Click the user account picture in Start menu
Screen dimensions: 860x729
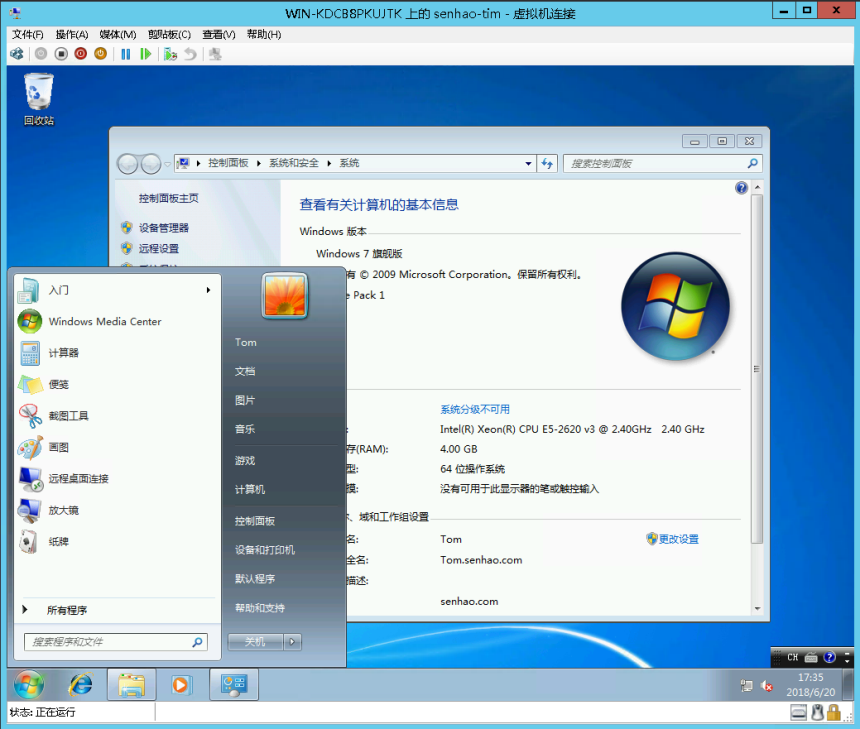point(285,296)
